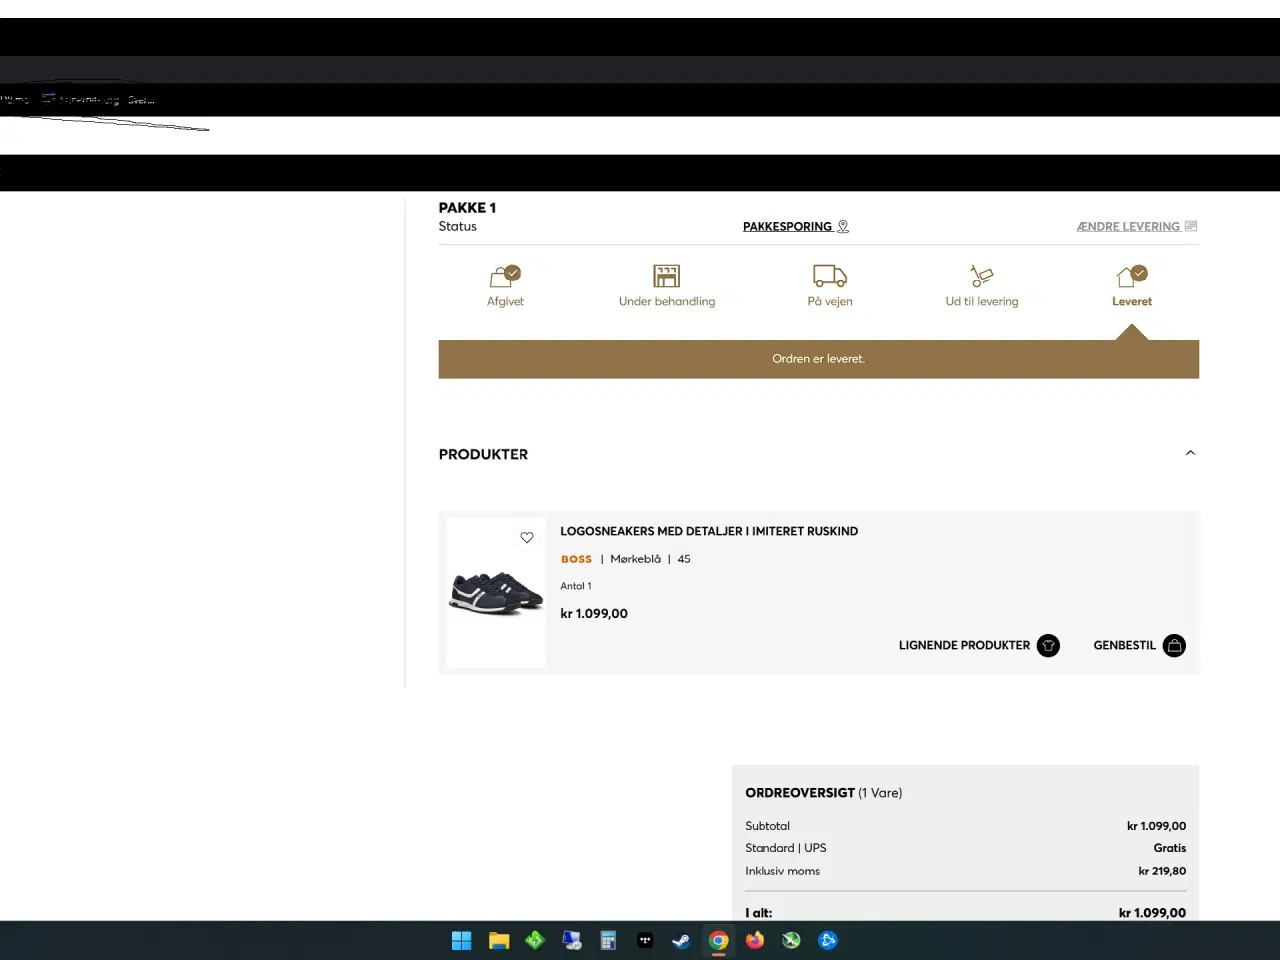Click the På vejen truck icon

[830, 276]
